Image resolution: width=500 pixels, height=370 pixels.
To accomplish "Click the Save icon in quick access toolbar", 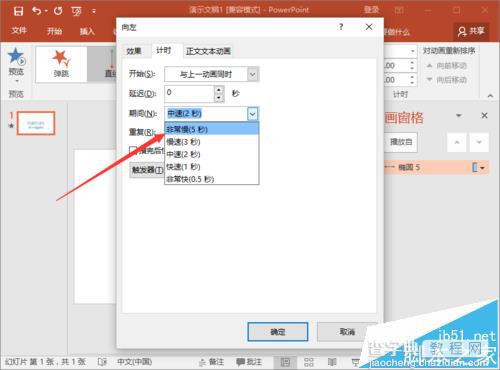I will point(18,11).
